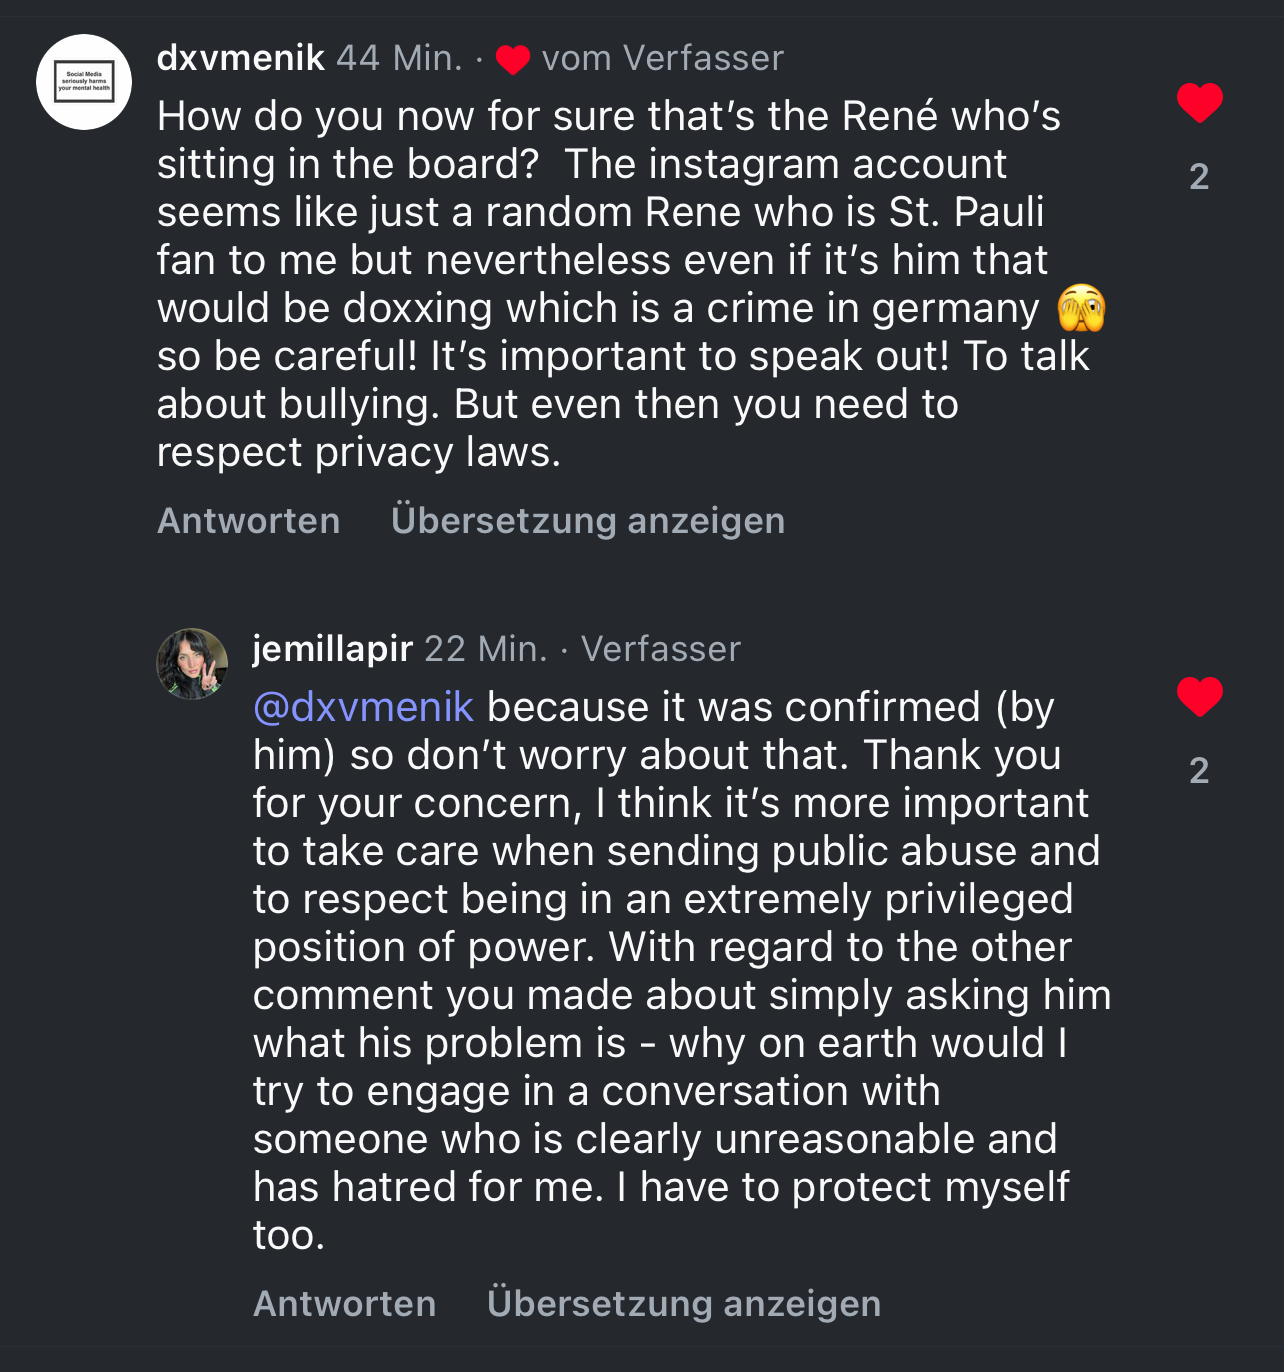Click the dxvmenik username above the first comment
1284x1372 pixels.
[241, 58]
